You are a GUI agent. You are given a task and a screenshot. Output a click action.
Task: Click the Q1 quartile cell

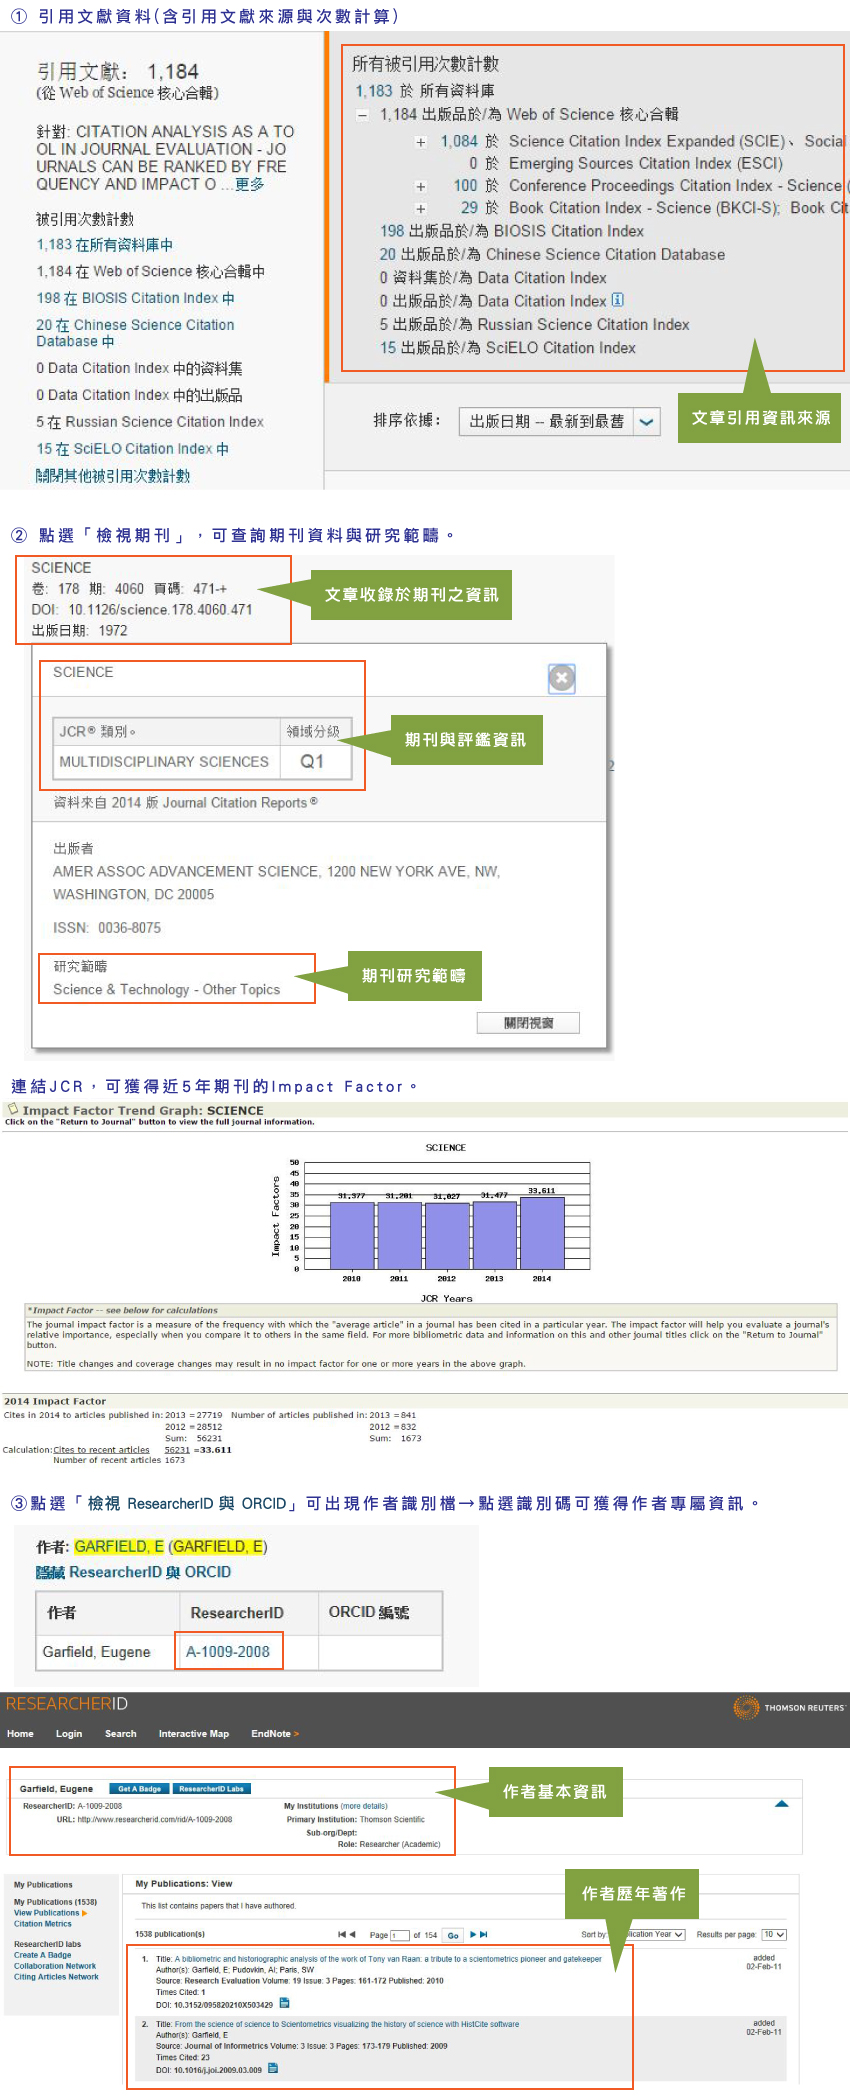click(x=314, y=761)
